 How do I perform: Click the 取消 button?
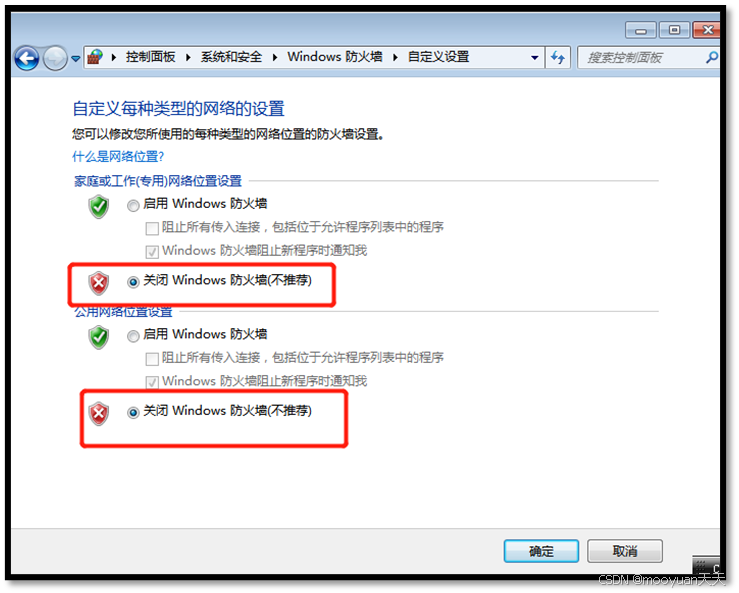tap(625, 551)
